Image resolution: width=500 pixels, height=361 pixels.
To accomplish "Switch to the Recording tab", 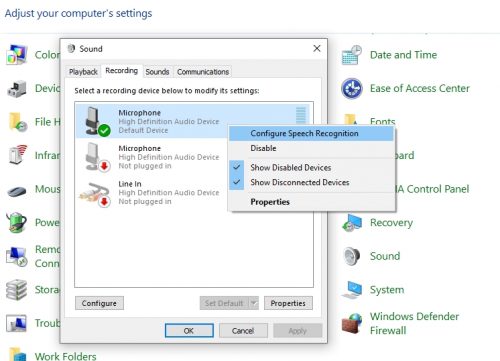I will [x=122, y=71].
